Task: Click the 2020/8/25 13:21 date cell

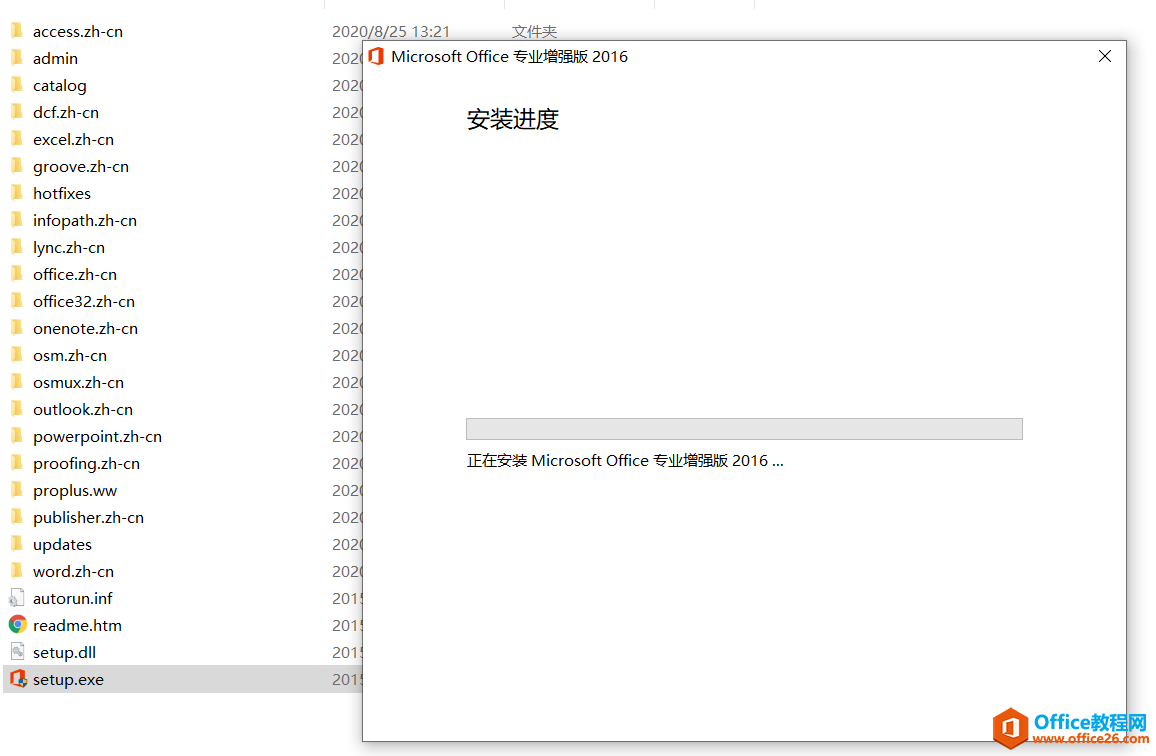Action: click(x=391, y=32)
